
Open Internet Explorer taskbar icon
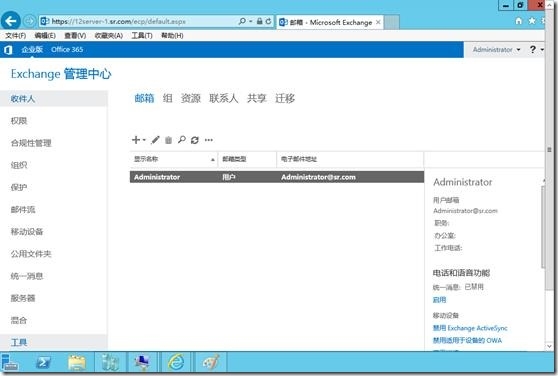click(x=176, y=362)
